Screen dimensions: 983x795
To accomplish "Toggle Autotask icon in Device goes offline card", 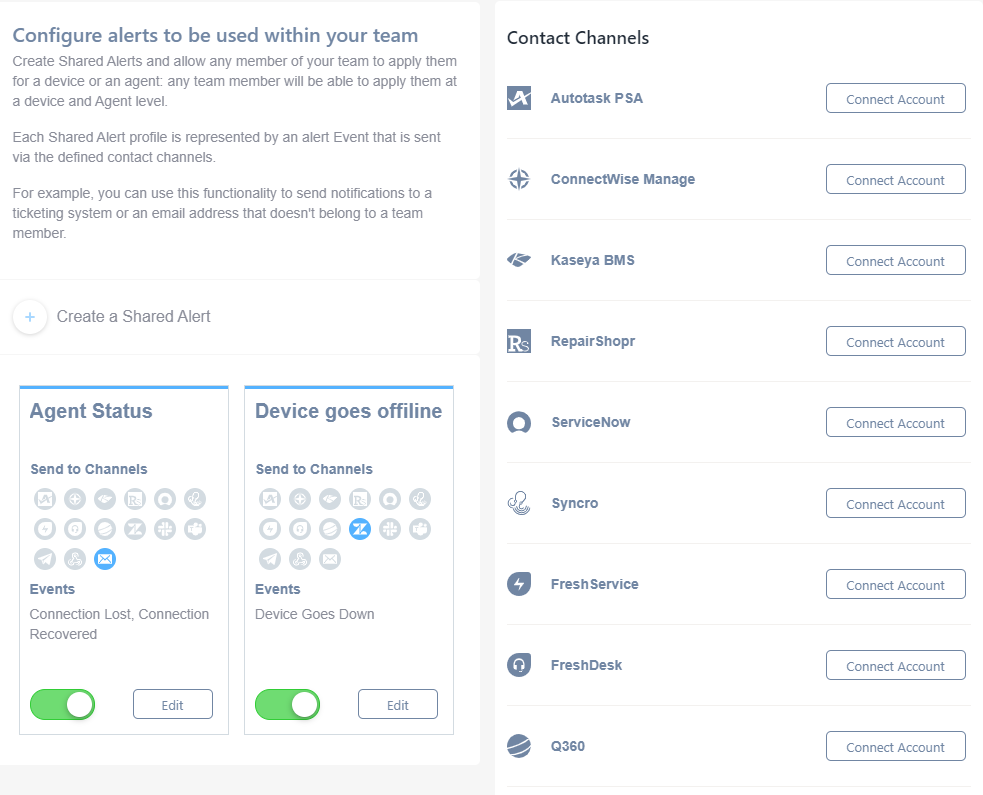I will [270, 499].
